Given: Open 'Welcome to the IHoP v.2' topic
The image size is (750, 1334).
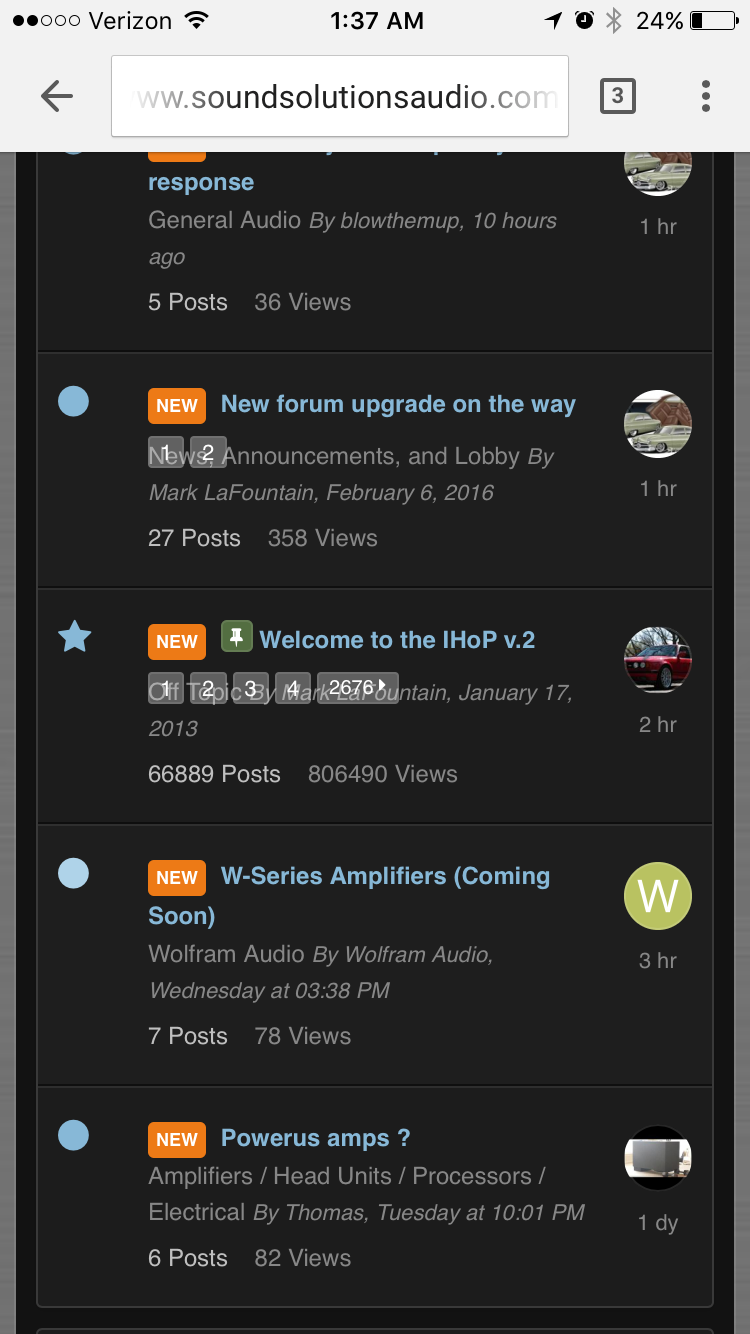Looking at the screenshot, I should [x=397, y=640].
